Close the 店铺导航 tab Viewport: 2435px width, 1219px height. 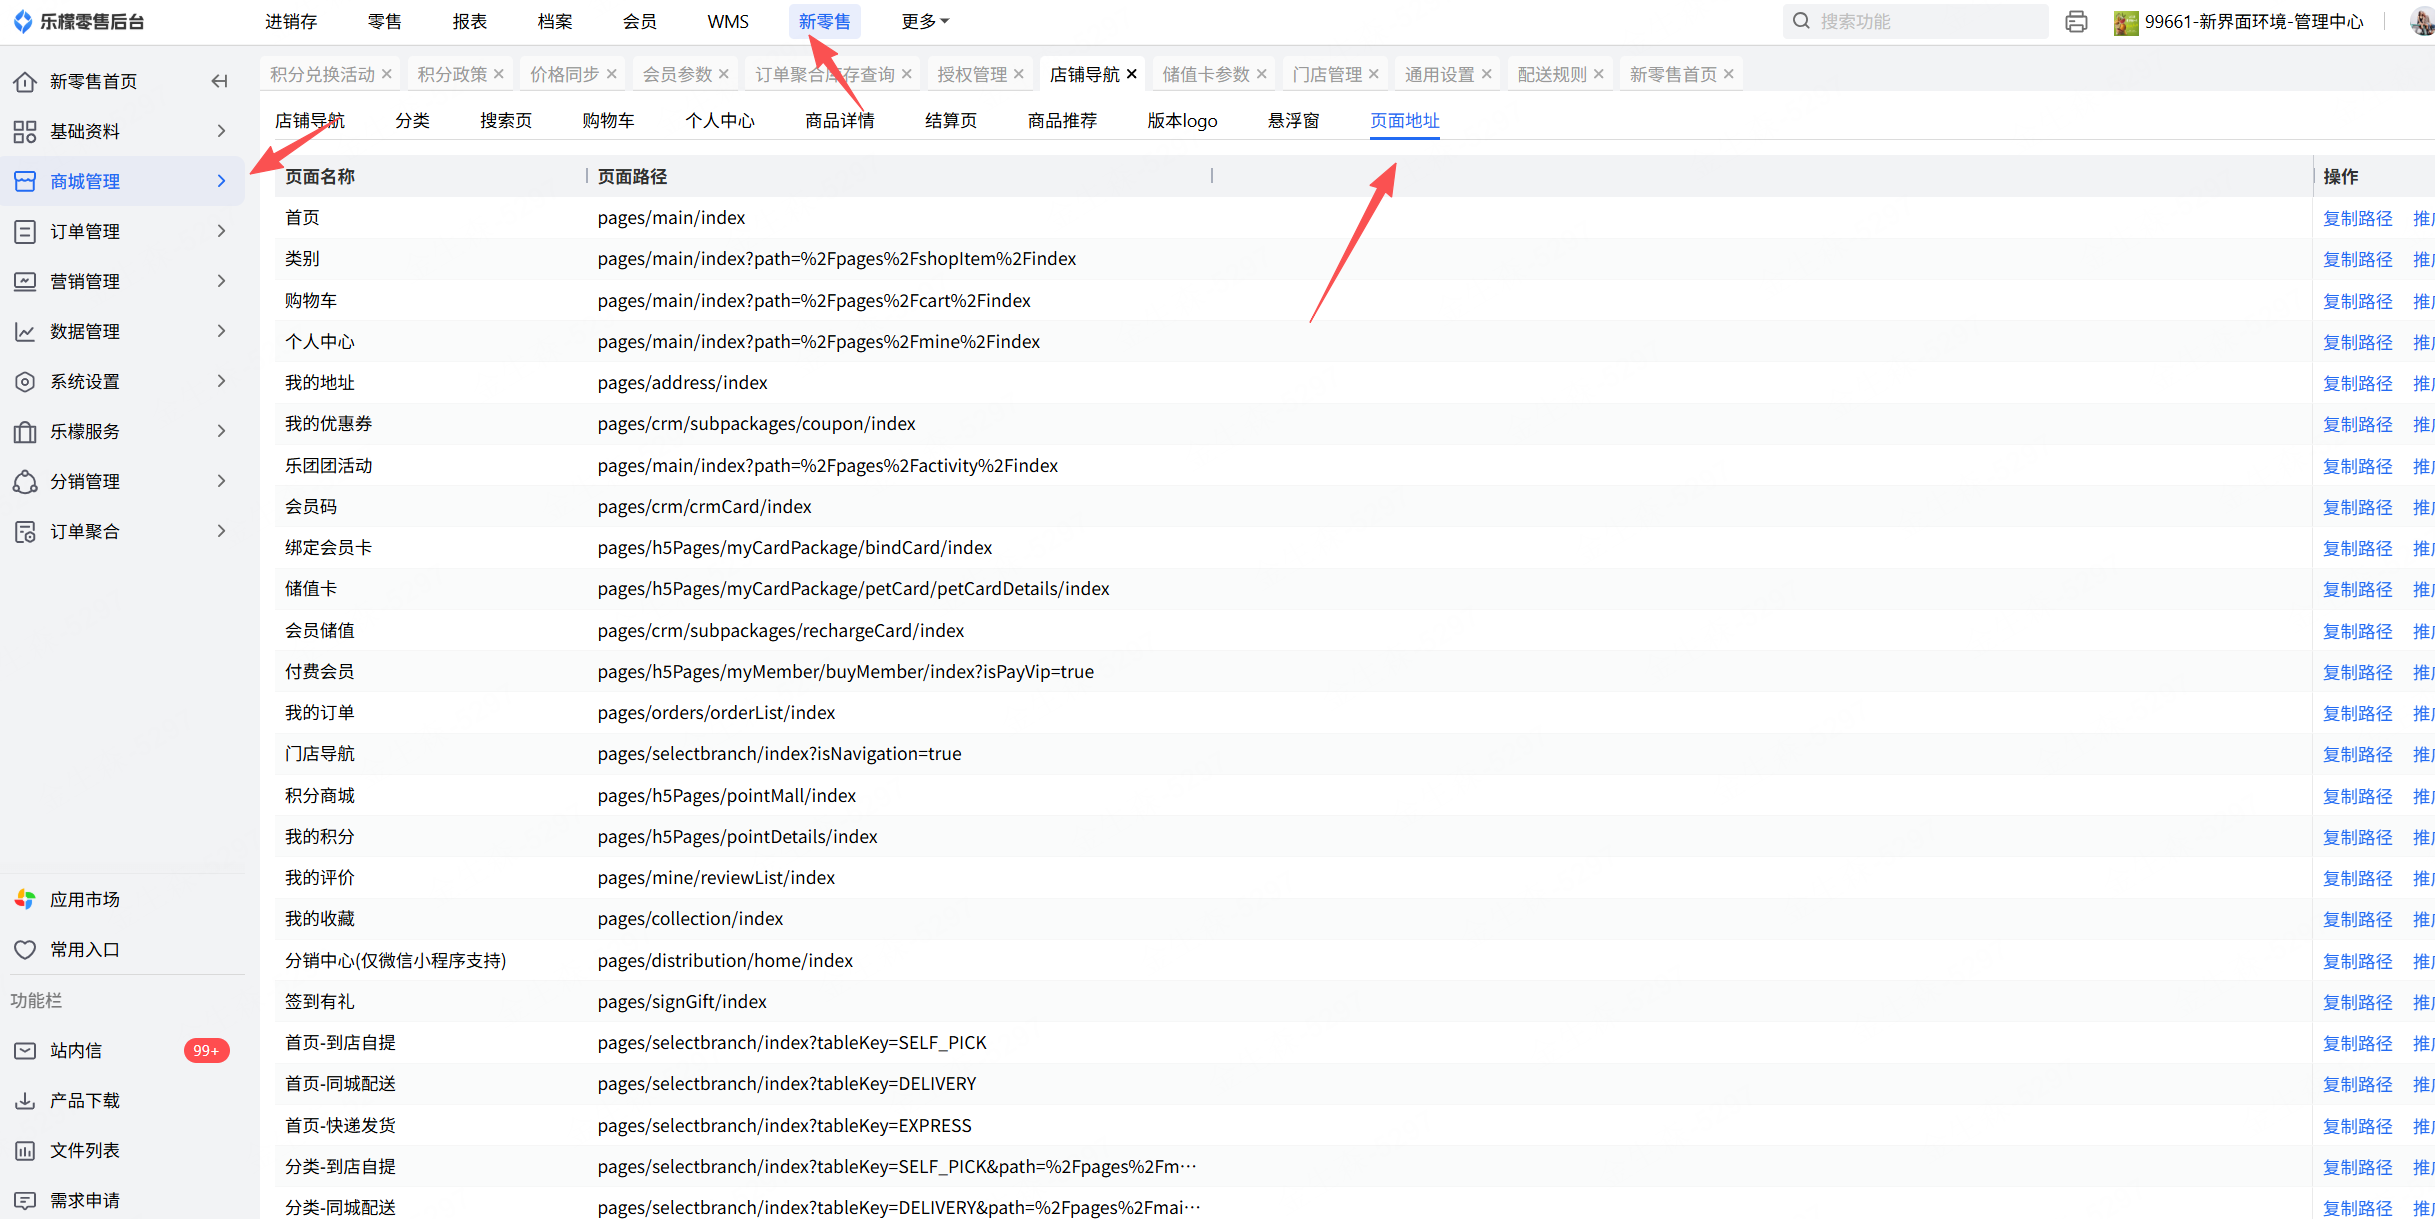point(1132,74)
